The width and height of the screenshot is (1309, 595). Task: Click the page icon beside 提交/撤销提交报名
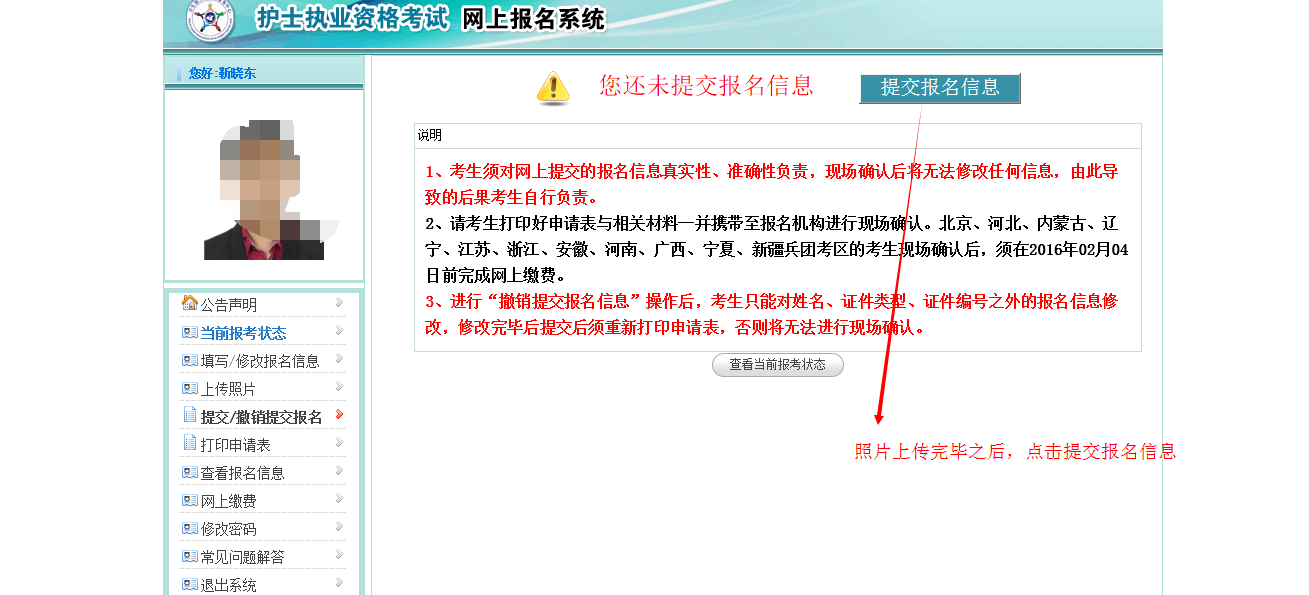[x=189, y=415]
